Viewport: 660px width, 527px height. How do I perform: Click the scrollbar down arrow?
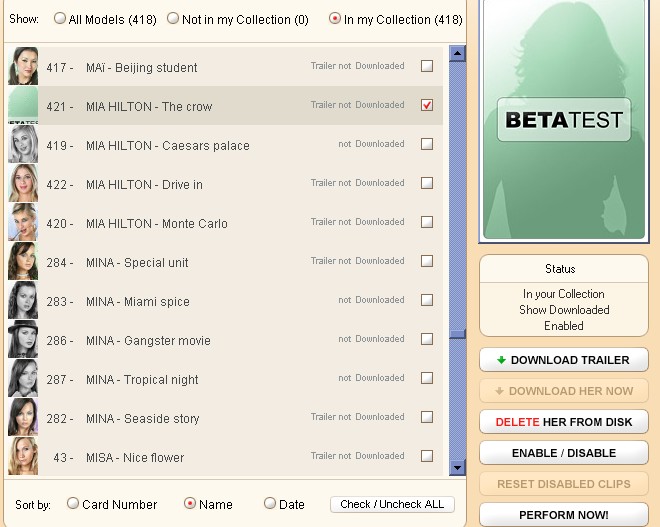click(x=457, y=467)
